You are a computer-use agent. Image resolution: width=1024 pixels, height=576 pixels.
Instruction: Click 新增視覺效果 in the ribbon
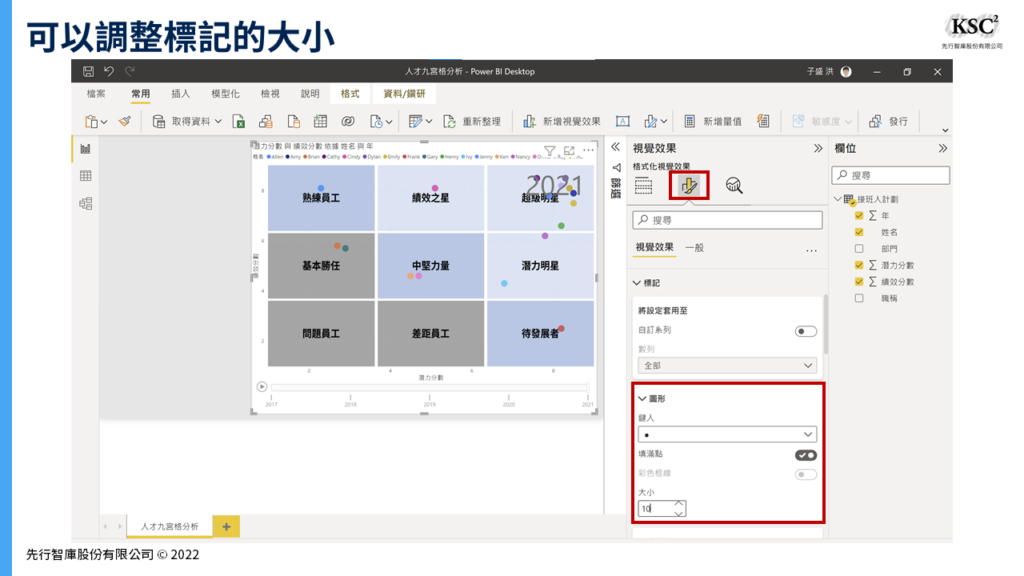click(x=562, y=121)
